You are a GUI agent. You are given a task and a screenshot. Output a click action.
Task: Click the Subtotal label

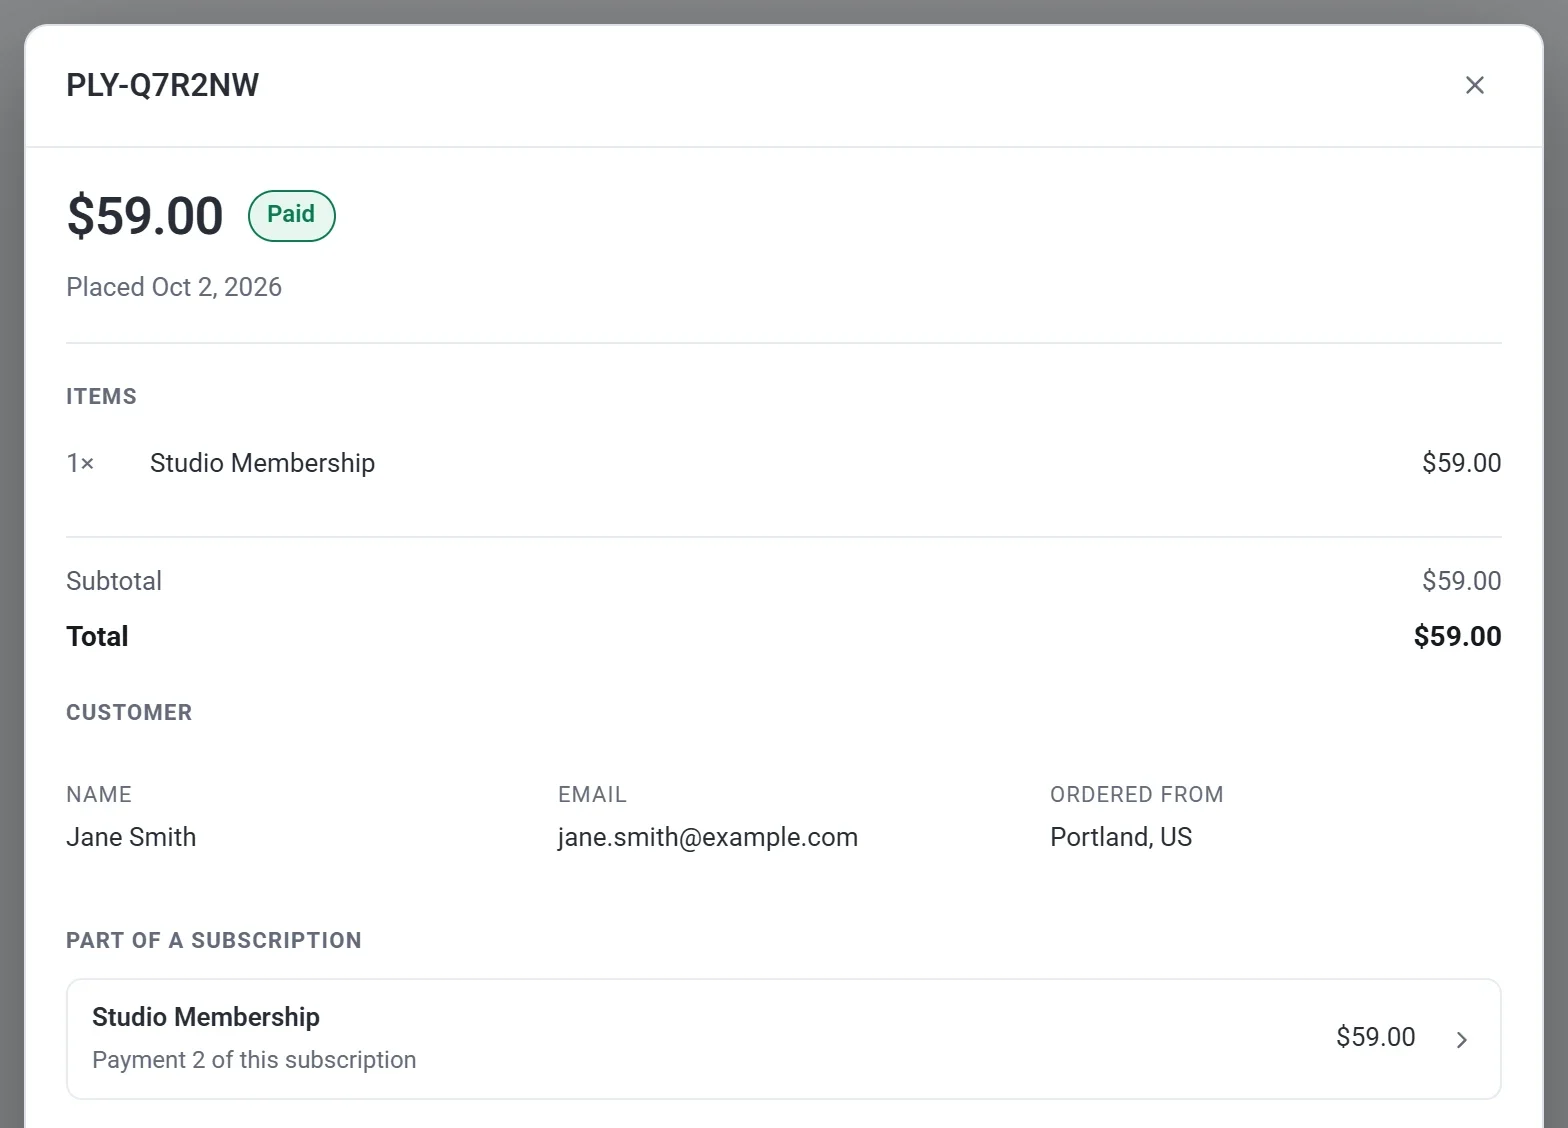point(114,581)
